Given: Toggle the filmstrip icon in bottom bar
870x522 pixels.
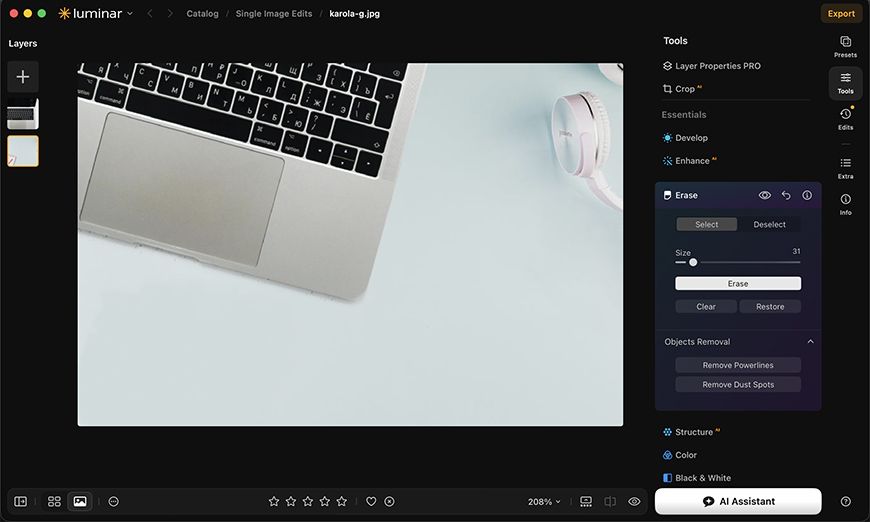Looking at the screenshot, I should tap(586, 501).
